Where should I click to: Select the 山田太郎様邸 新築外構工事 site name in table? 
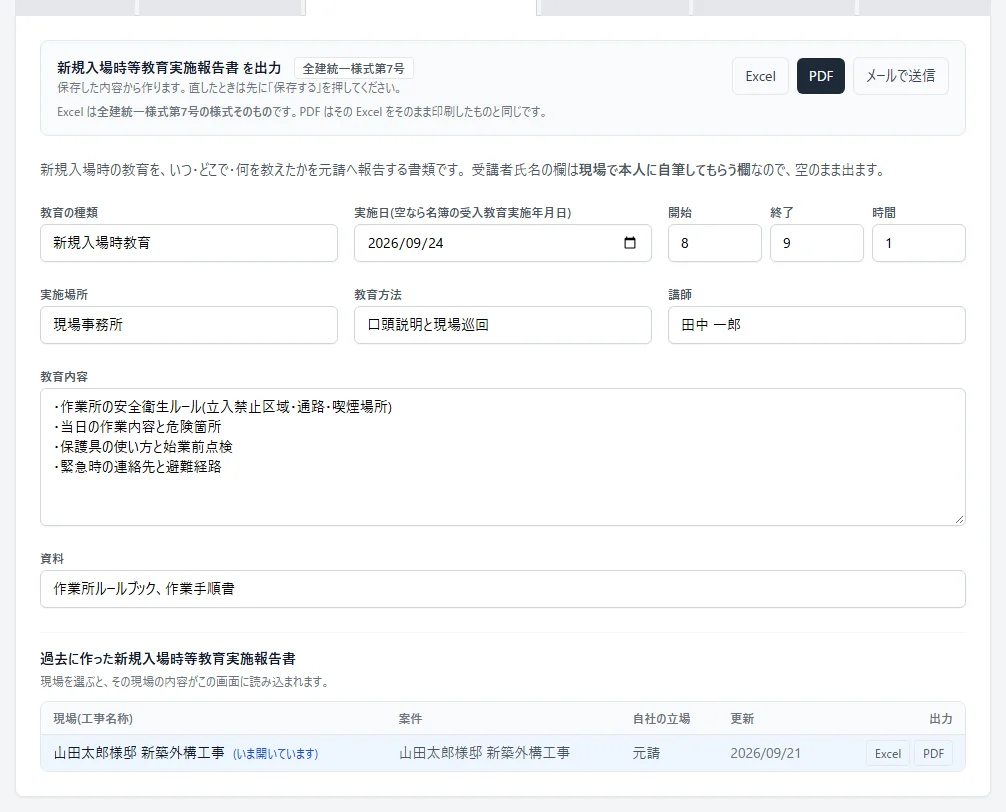(139, 753)
